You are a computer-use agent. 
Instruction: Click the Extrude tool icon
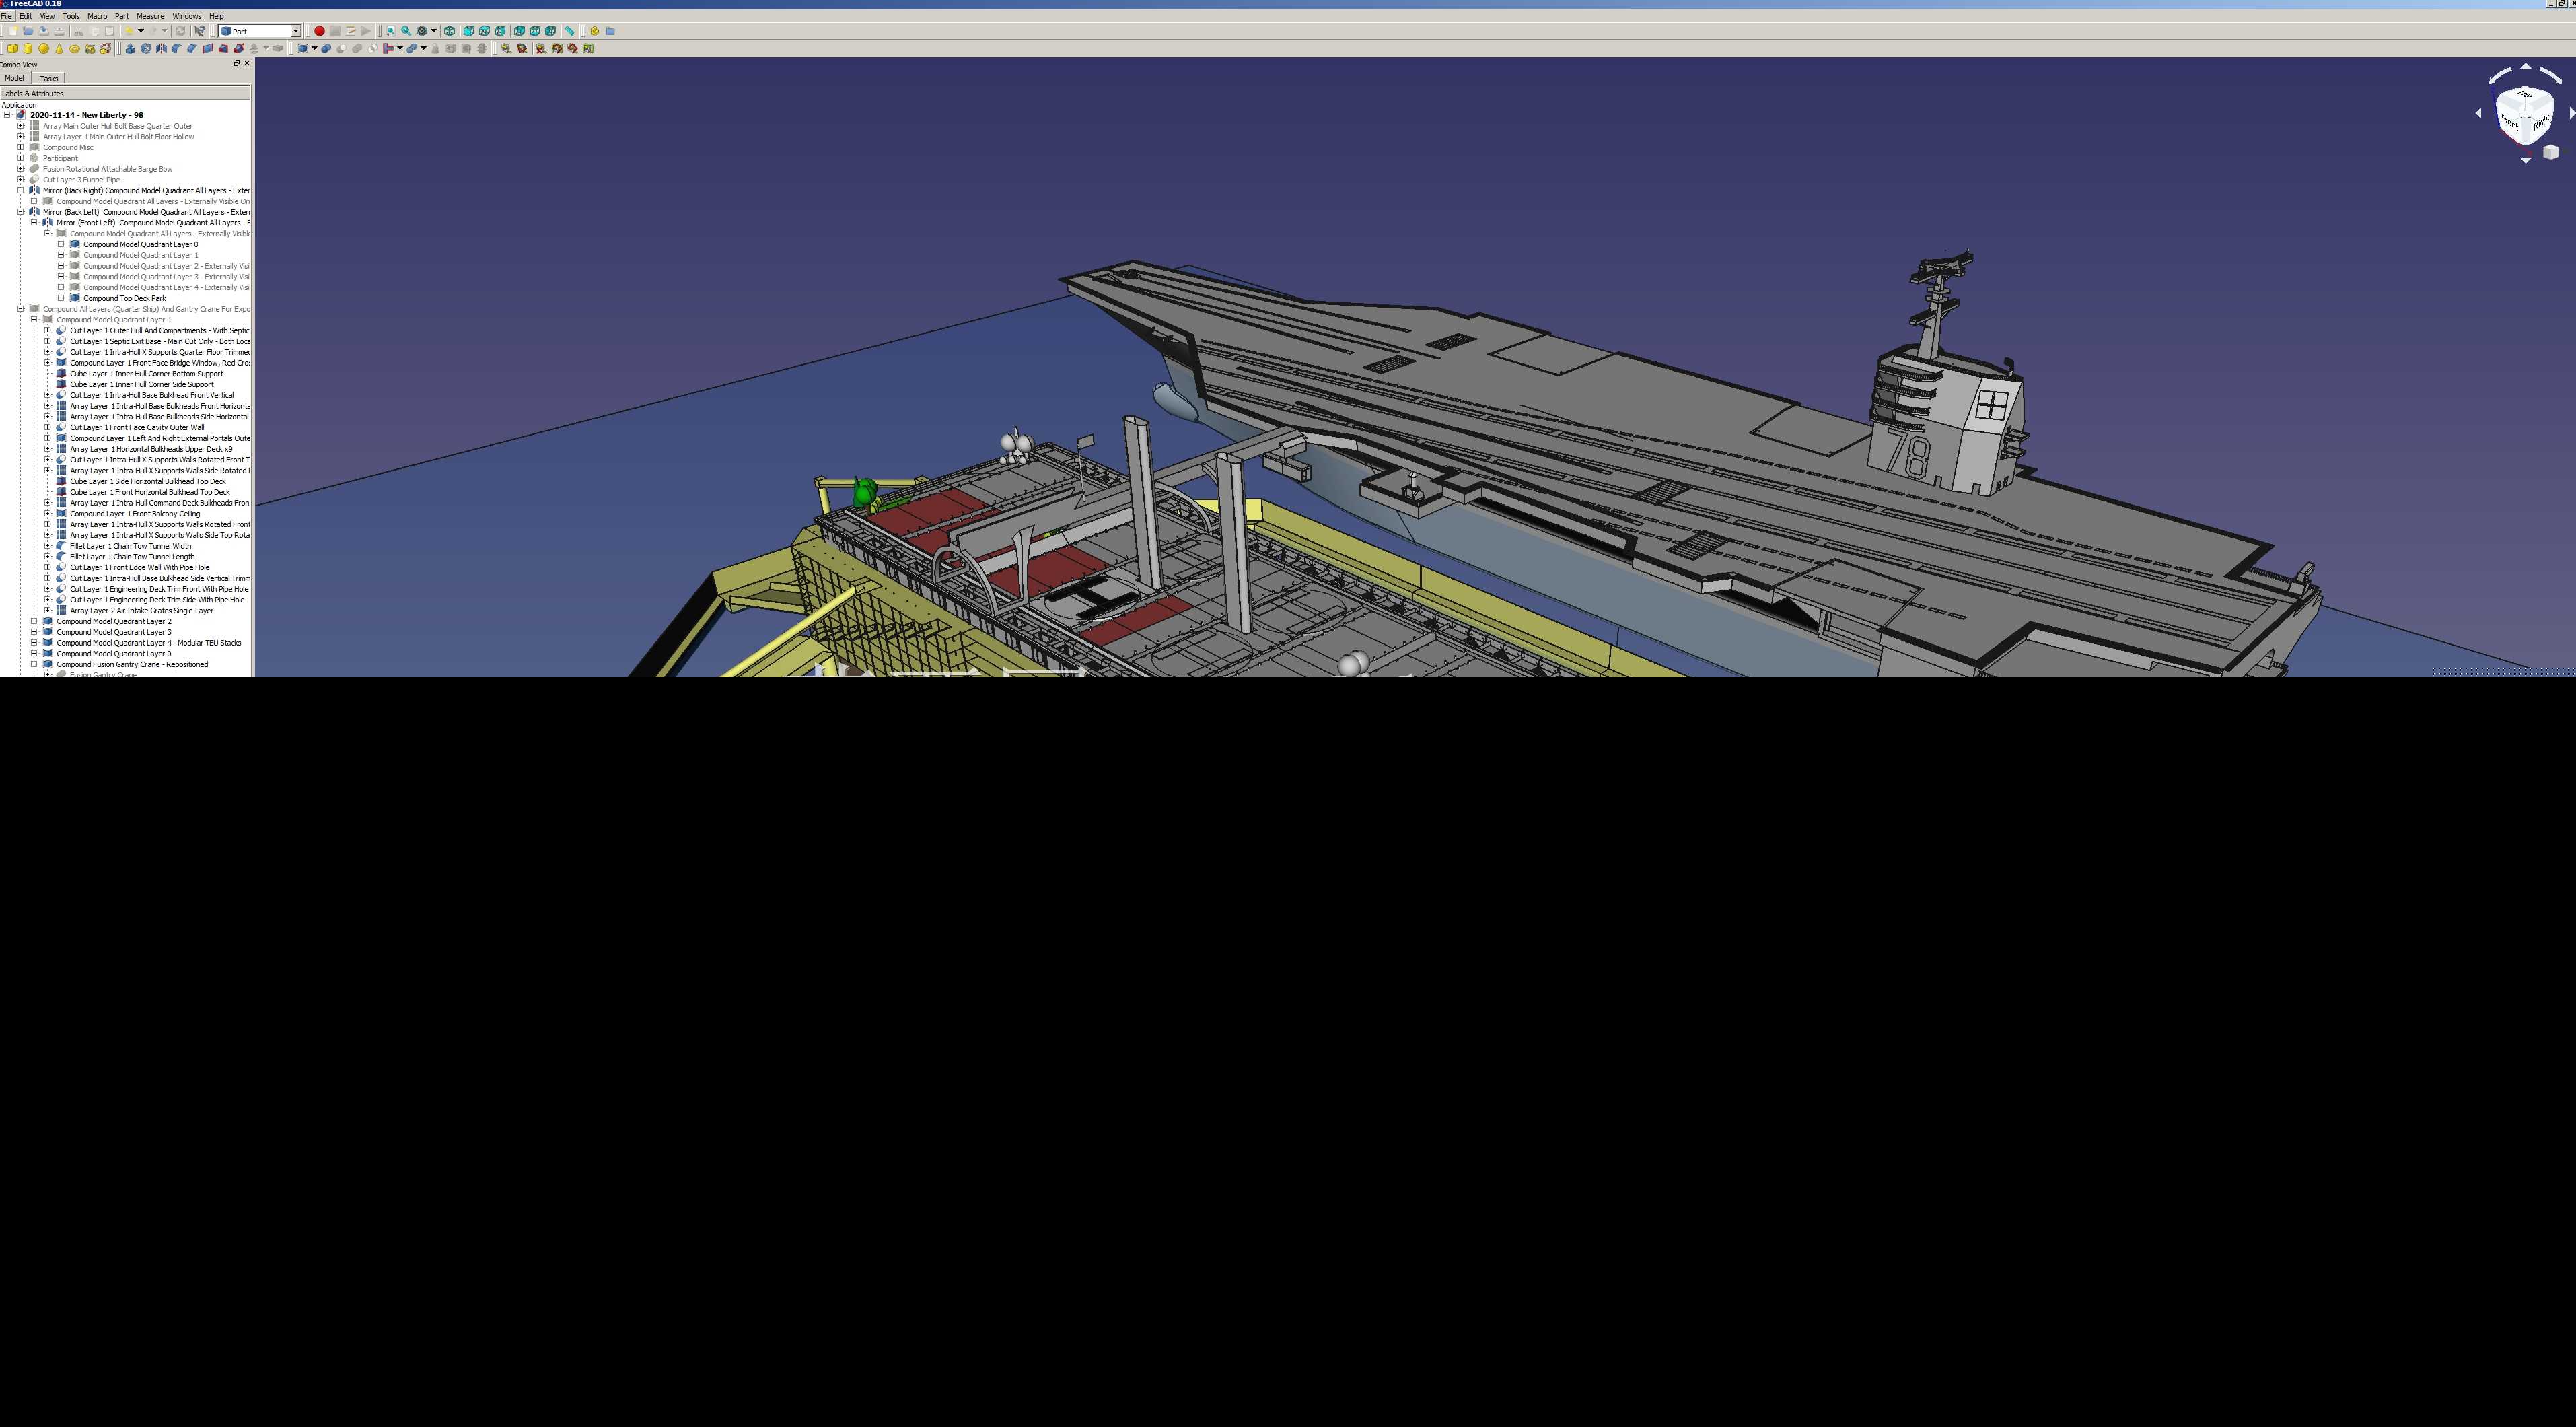(130, 48)
